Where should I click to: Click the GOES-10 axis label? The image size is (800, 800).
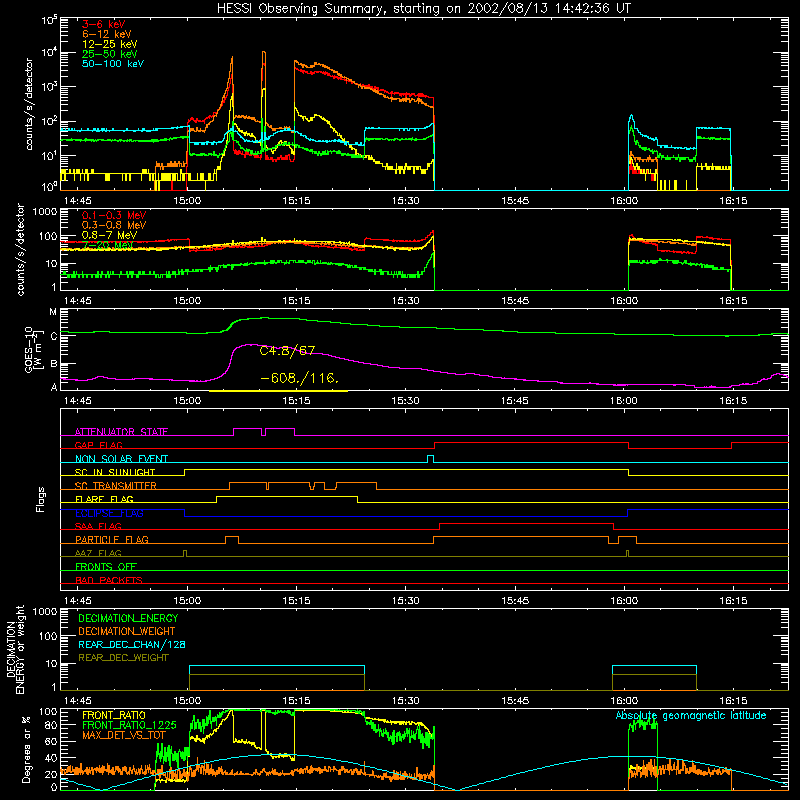pyautogui.click(x=34, y=349)
